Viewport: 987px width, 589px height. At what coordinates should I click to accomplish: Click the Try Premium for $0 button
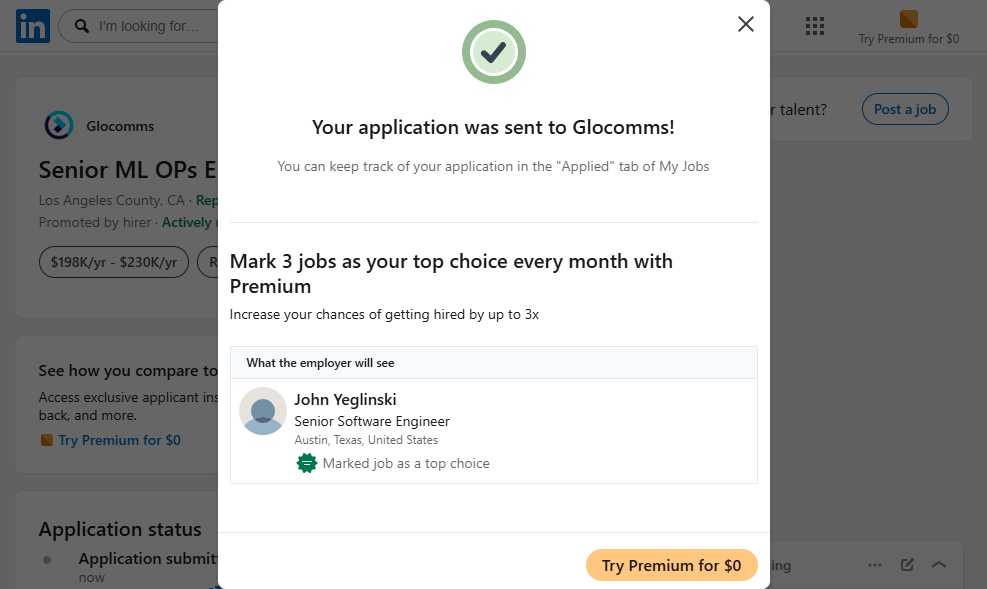(x=671, y=565)
